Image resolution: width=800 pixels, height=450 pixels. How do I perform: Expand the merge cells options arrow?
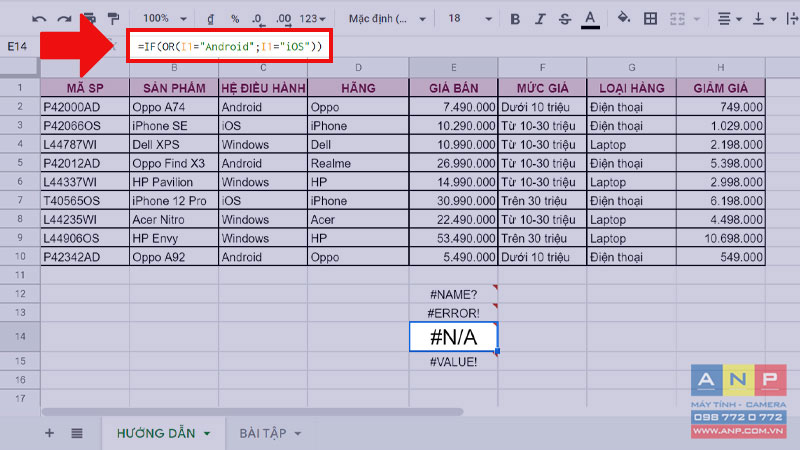pos(697,19)
